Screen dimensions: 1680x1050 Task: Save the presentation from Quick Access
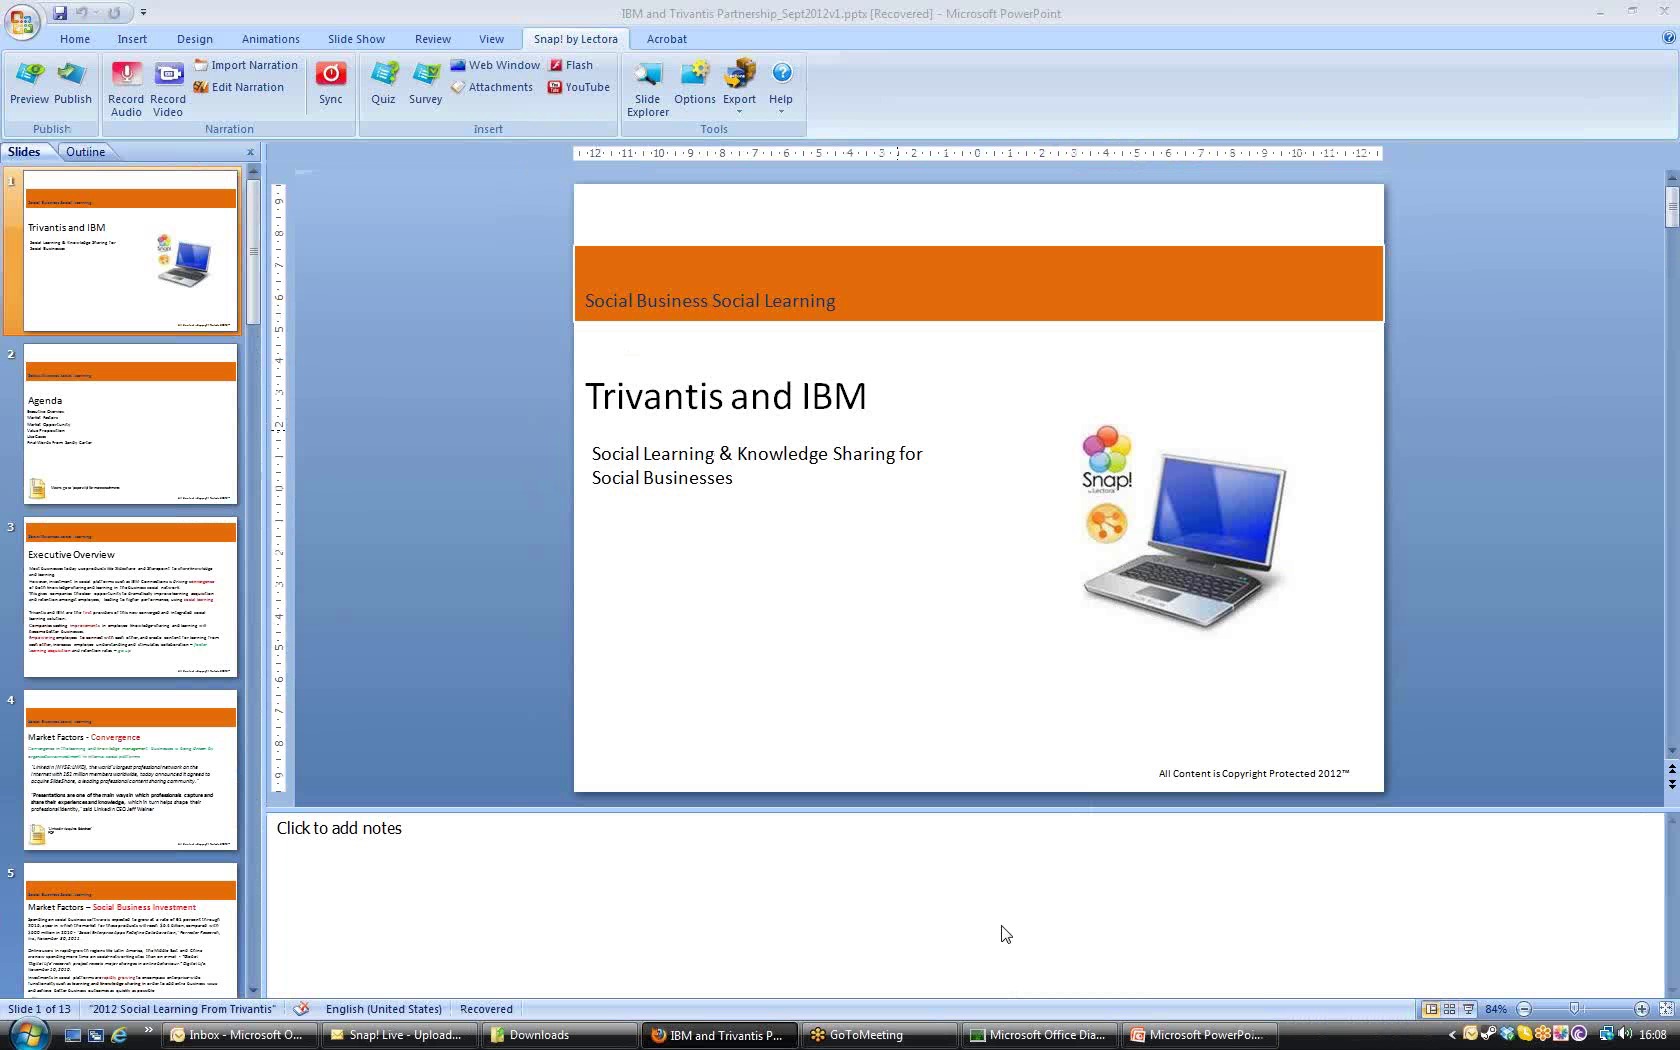(x=60, y=13)
